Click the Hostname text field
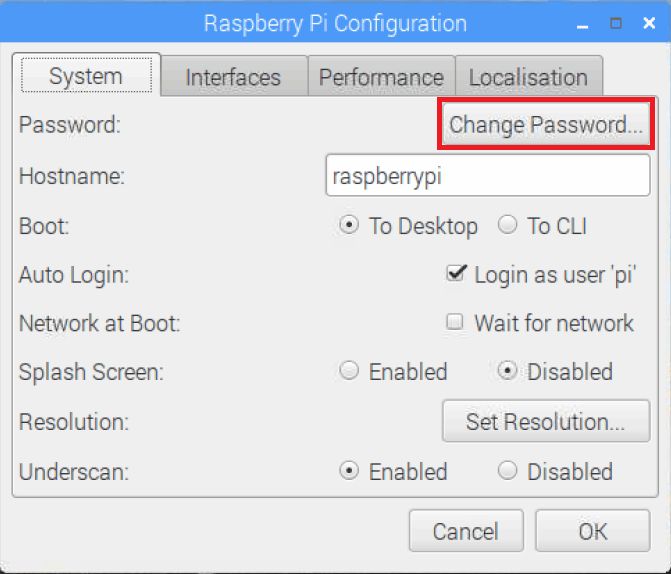 [x=488, y=176]
